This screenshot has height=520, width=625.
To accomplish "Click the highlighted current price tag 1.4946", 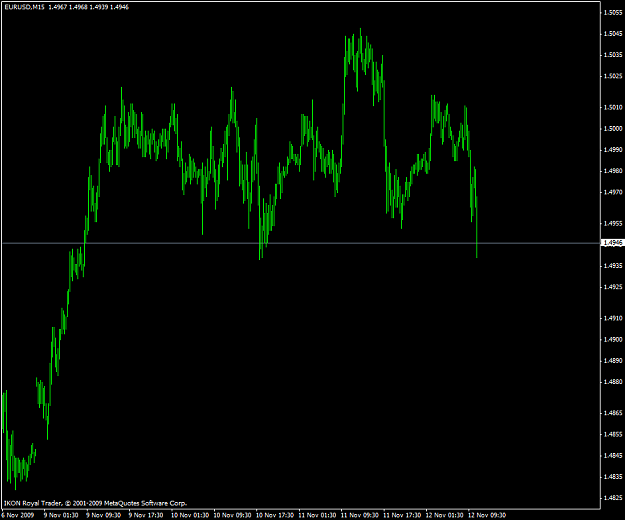I will point(613,243).
